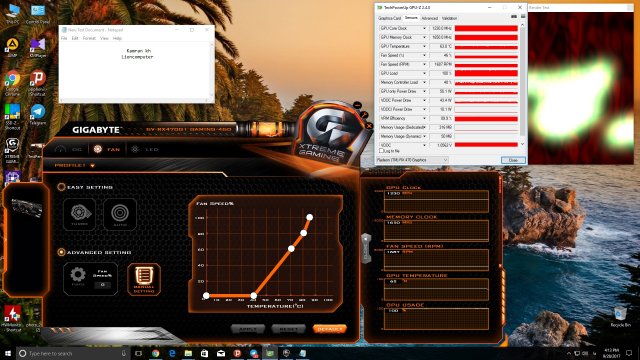640x360 pixels.
Task: Open Telegram from the taskbar
Action: click(253, 353)
